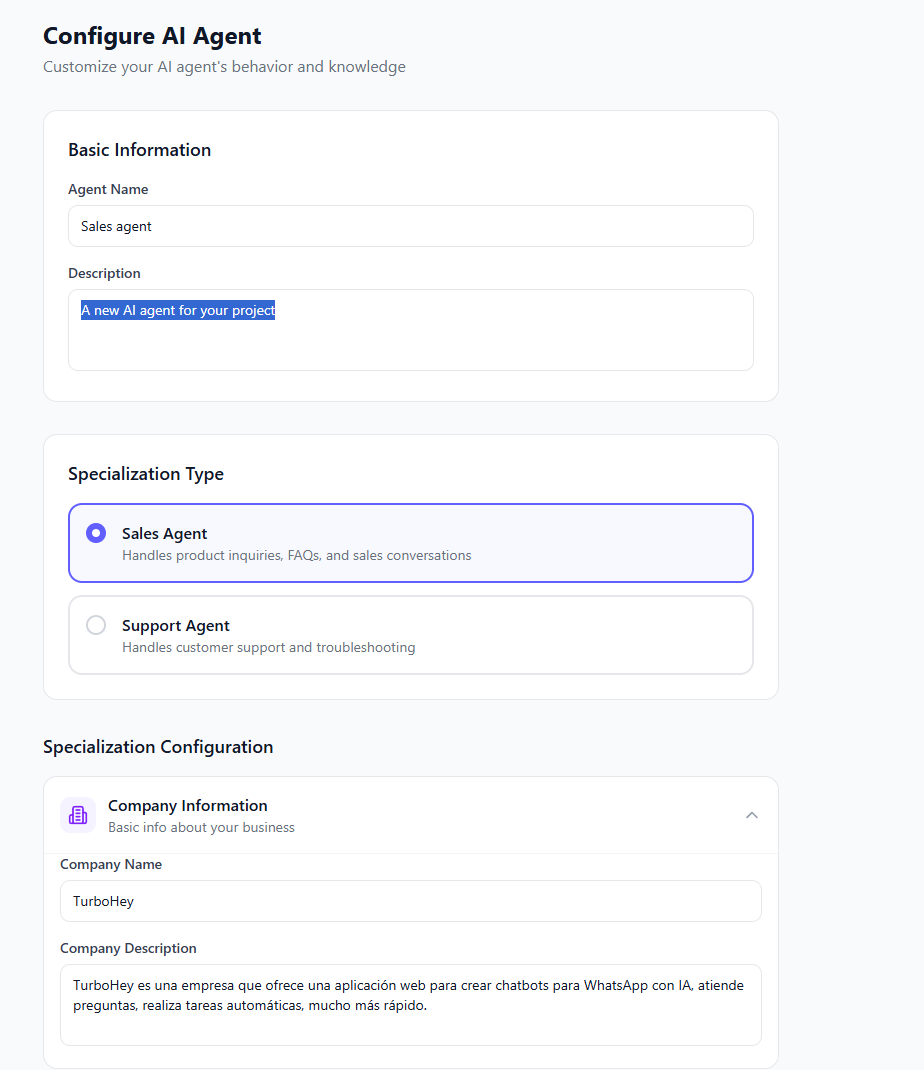Viewport: 924px width, 1070px height.
Task: Click 'Handles customer support and troubleshooting' text
Action: [268, 647]
